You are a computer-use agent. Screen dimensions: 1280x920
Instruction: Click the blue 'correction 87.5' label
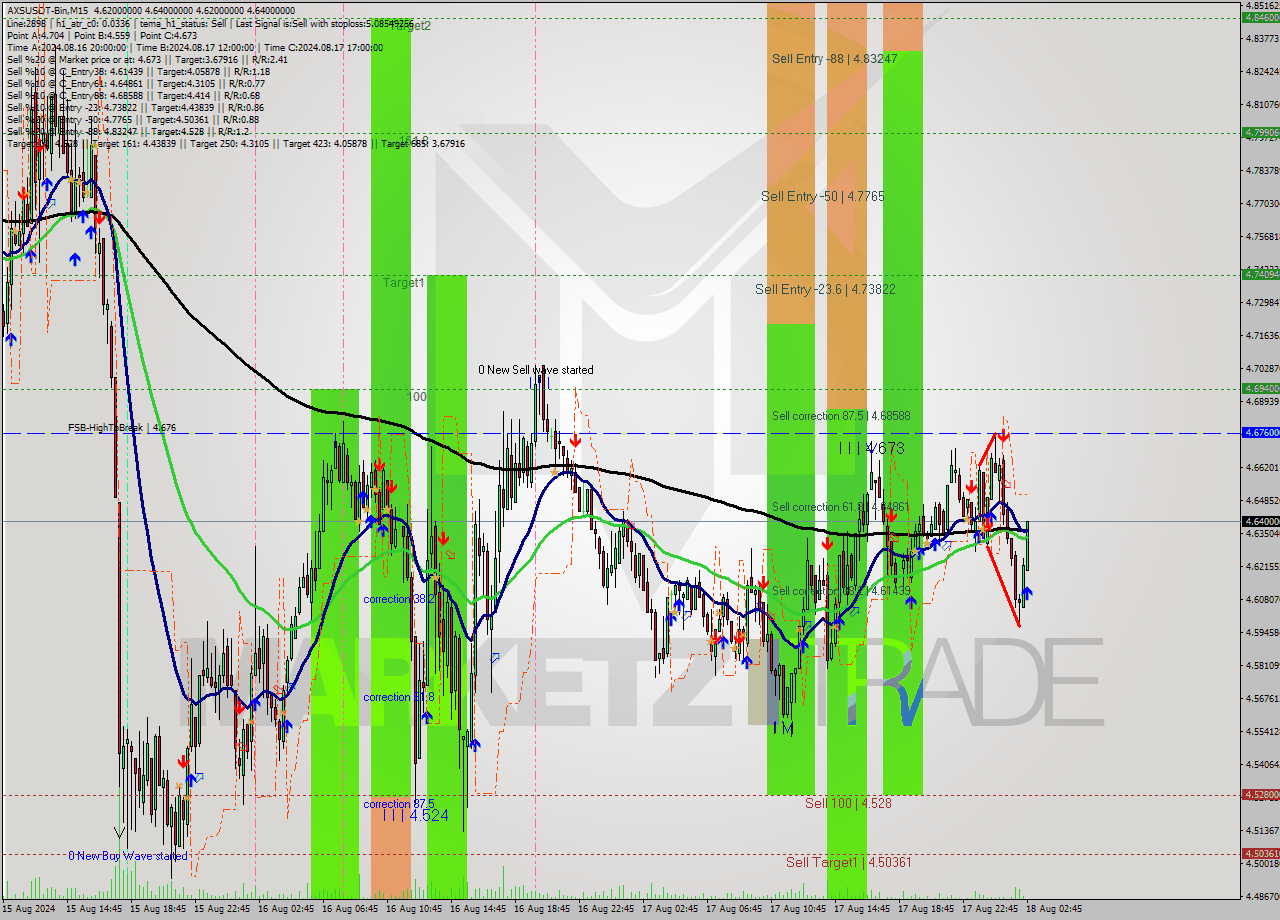point(398,804)
